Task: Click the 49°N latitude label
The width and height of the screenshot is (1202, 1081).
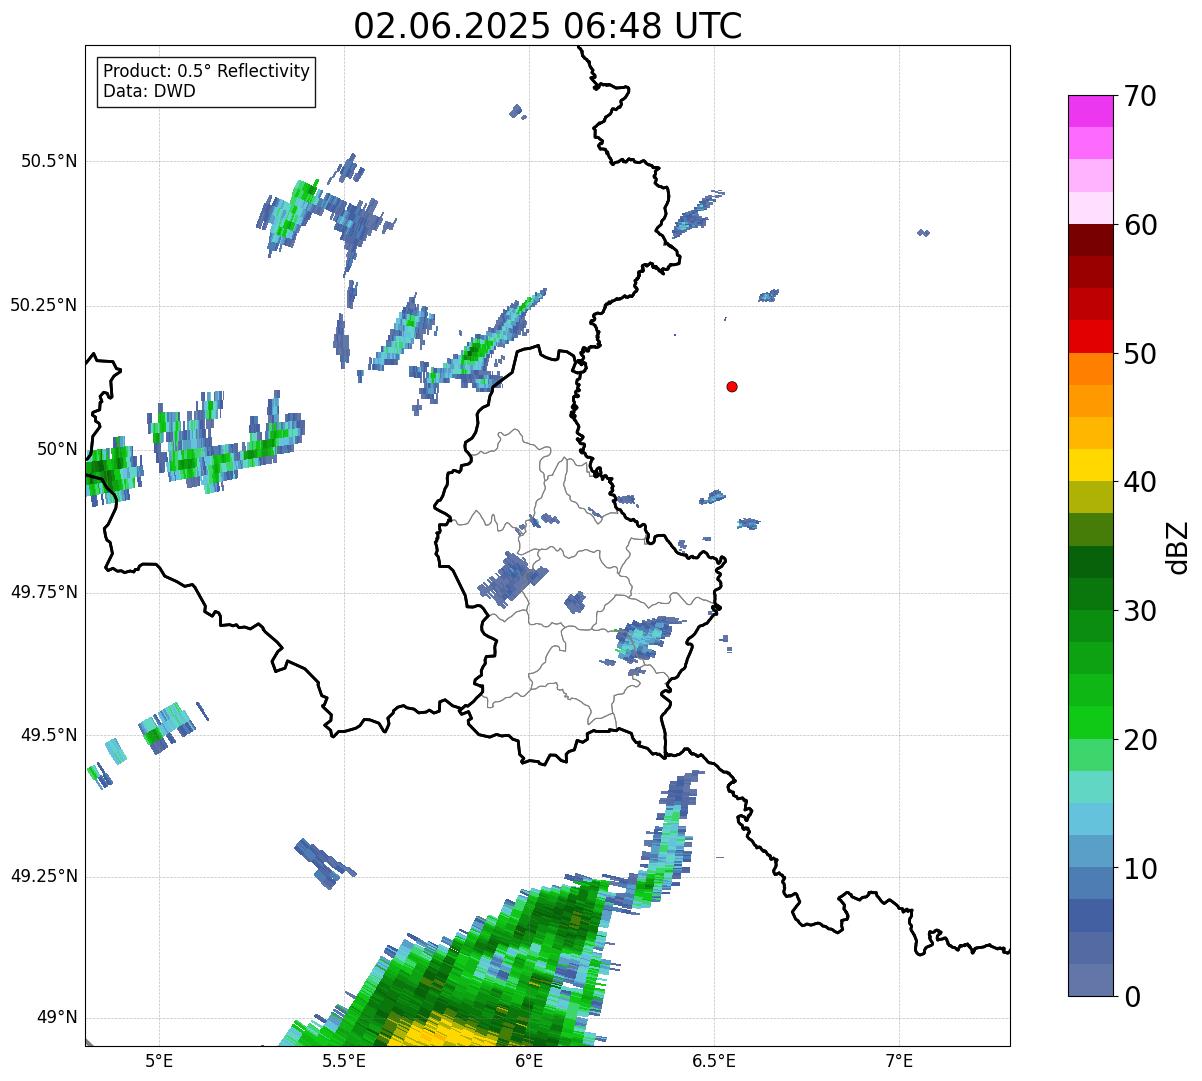Action: pos(58,1018)
